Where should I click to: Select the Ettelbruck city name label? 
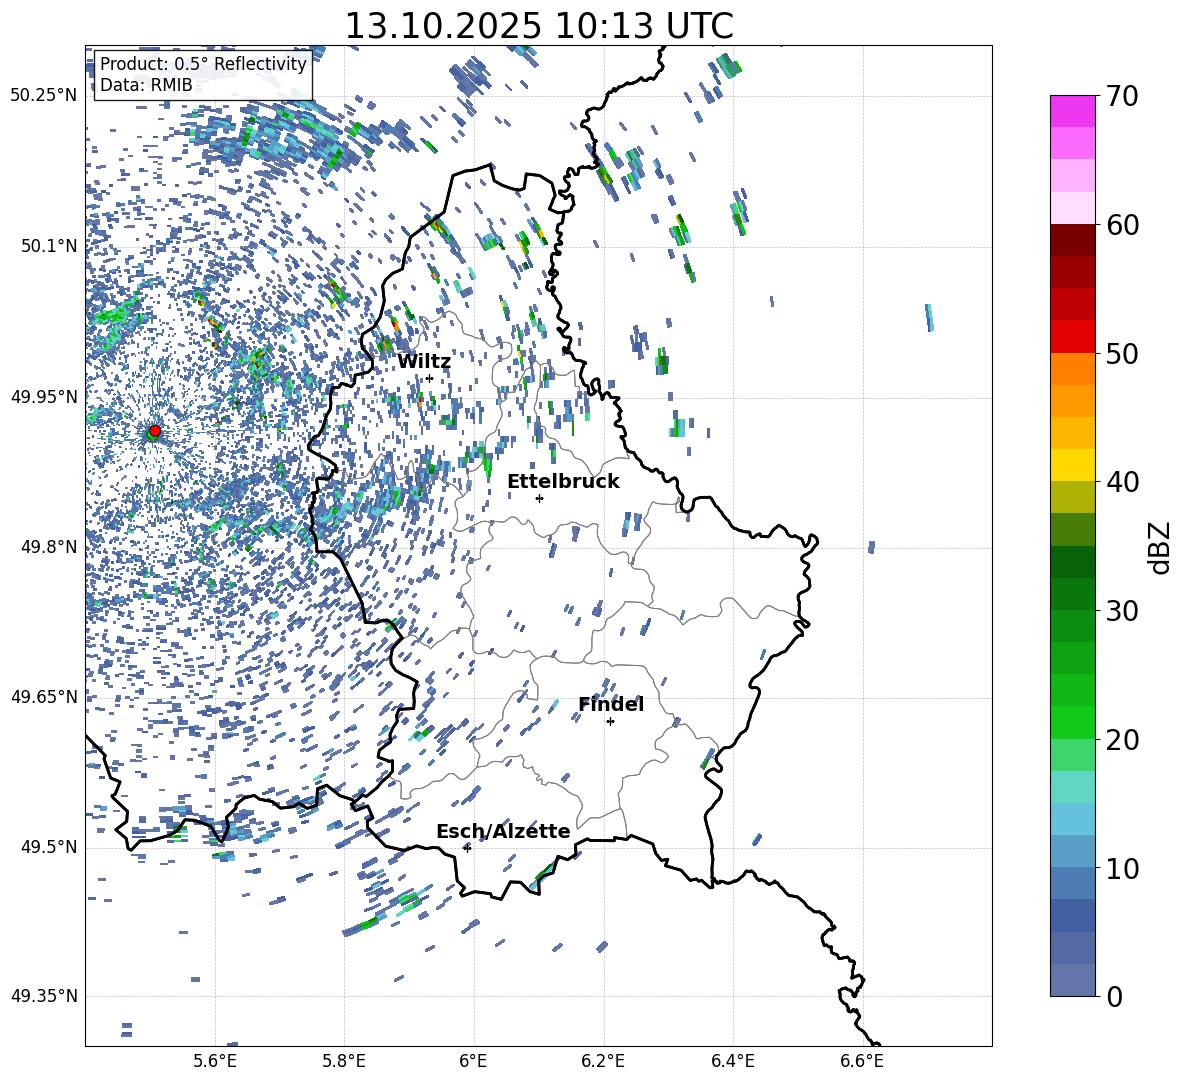563,481
